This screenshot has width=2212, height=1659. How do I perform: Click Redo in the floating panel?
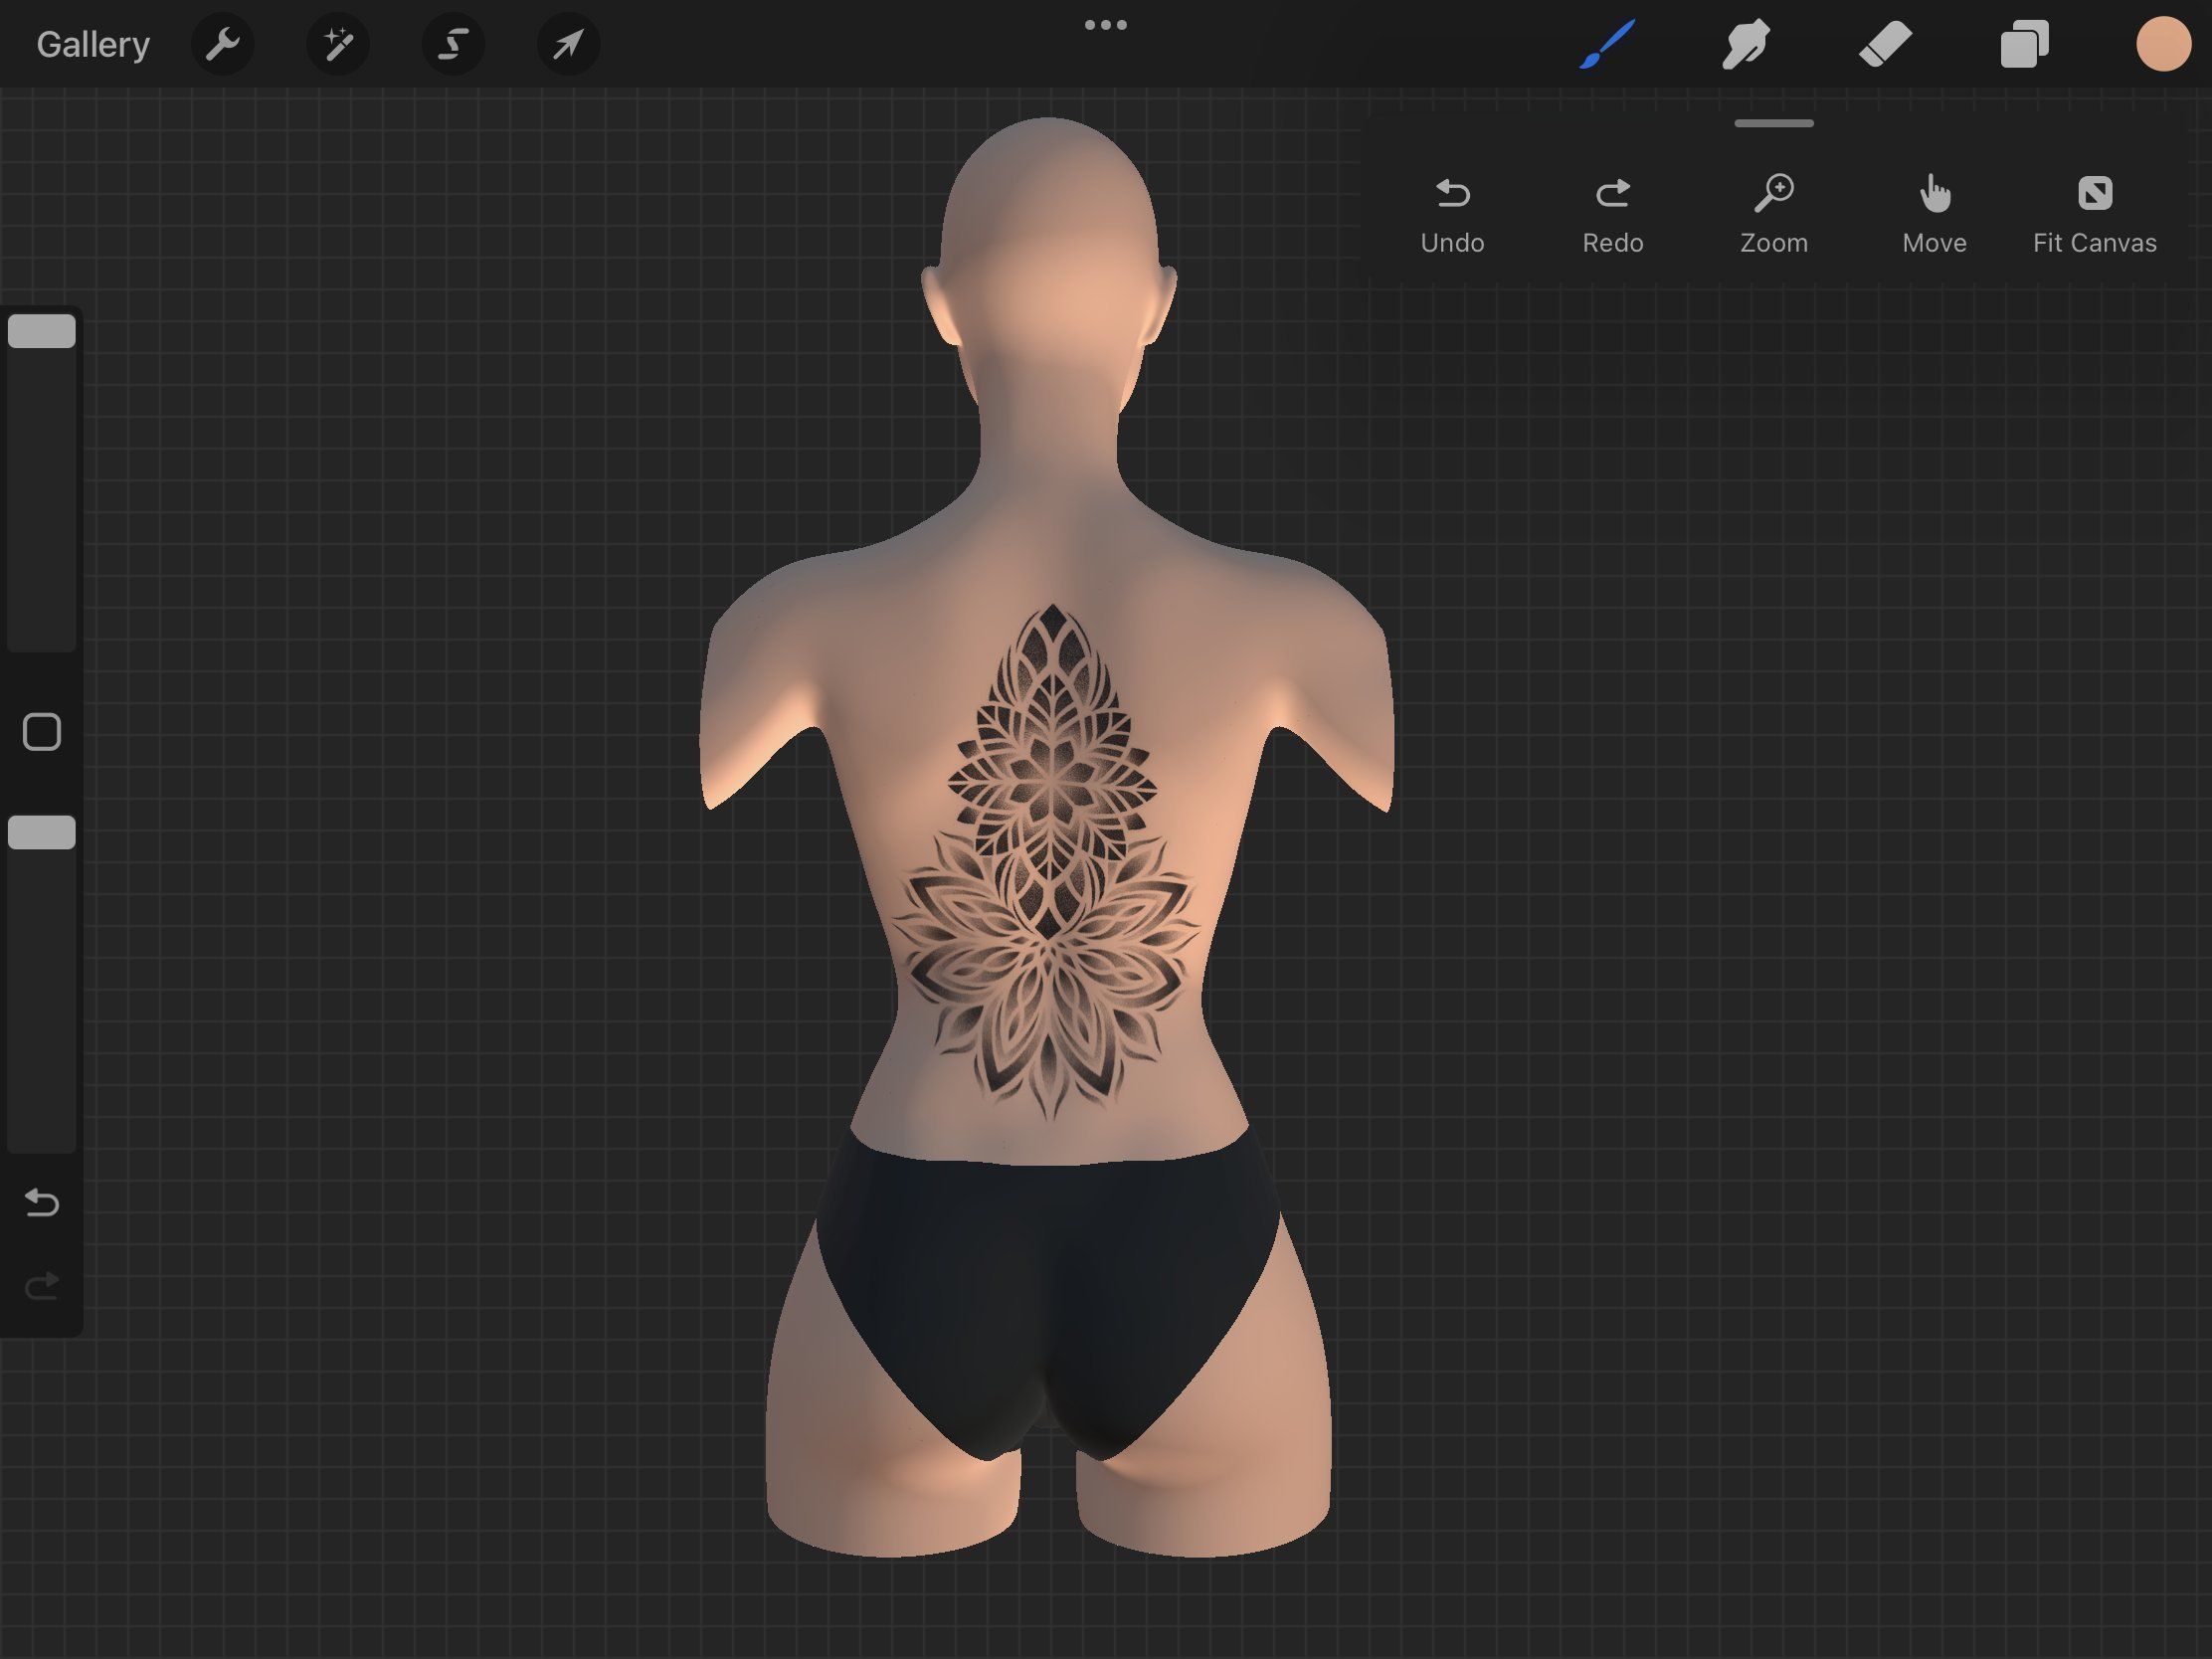(x=1613, y=215)
